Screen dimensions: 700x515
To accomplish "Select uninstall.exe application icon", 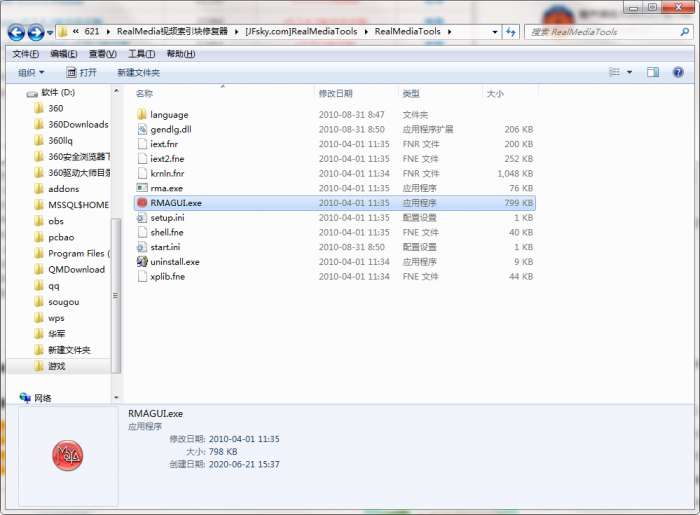I will pyautogui.click(x=142, y=262).
